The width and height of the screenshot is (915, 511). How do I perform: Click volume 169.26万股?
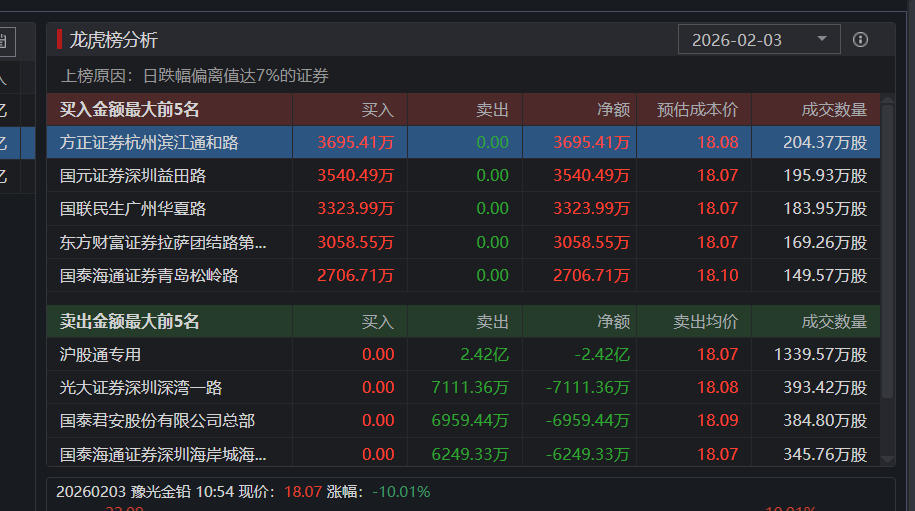825,242
